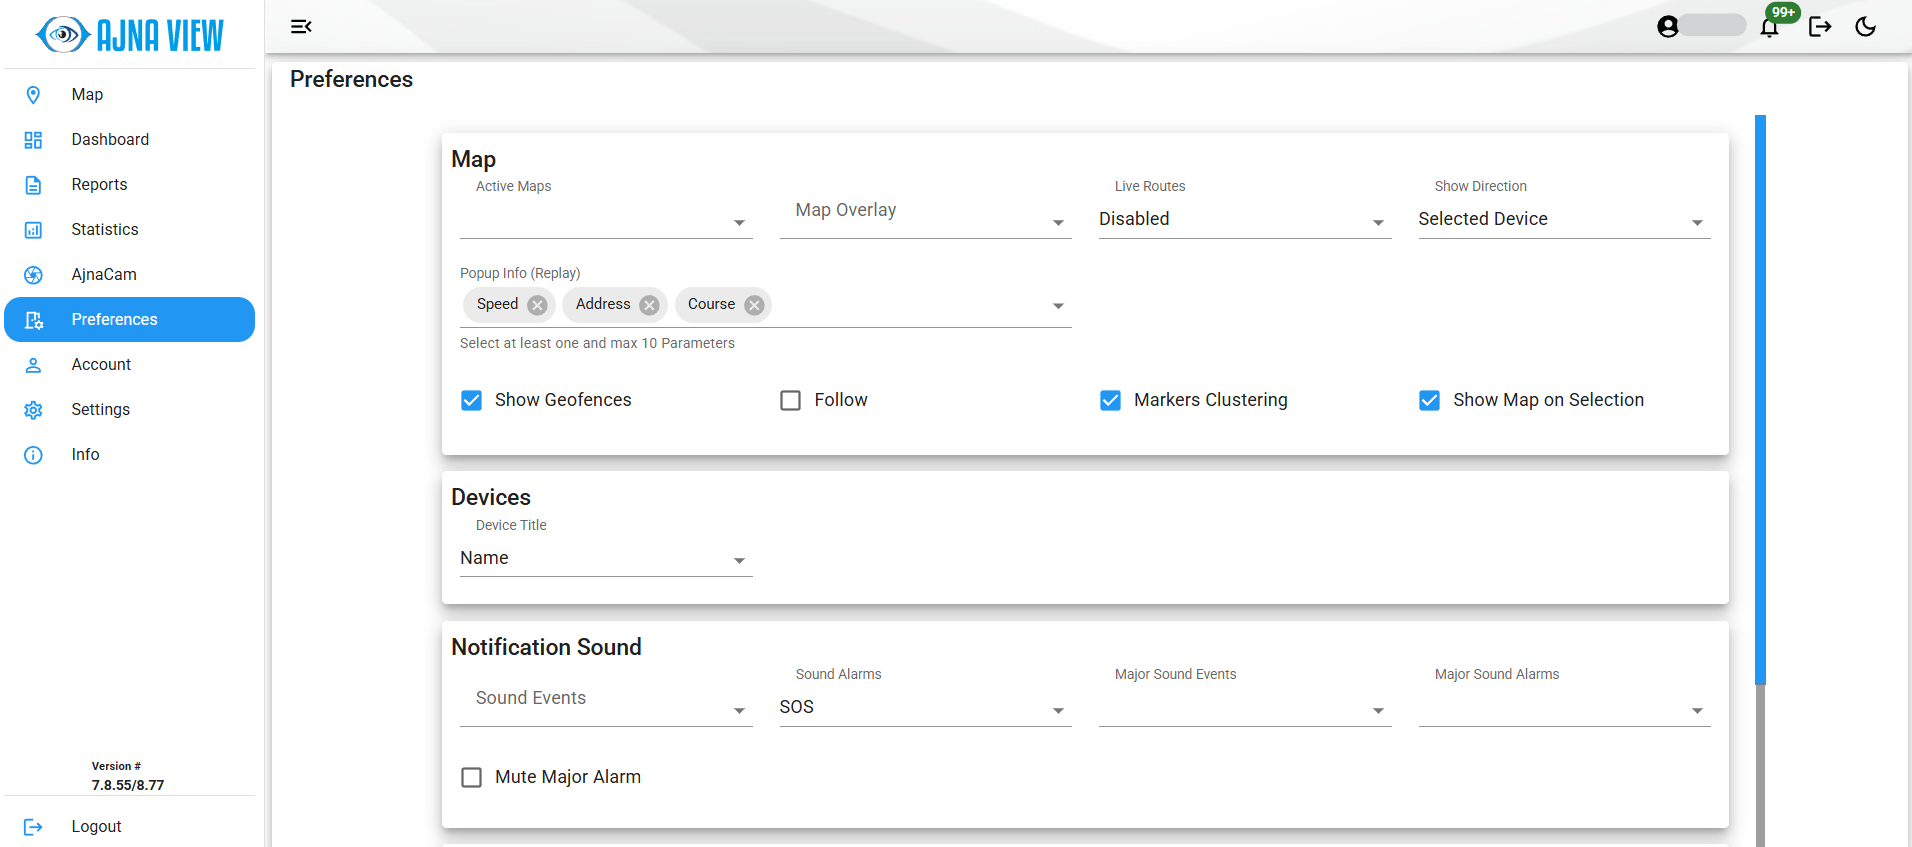Remove the Address chip from Popup Info
The width and height of the screenshot is (1912, 847).
[649, 305]
